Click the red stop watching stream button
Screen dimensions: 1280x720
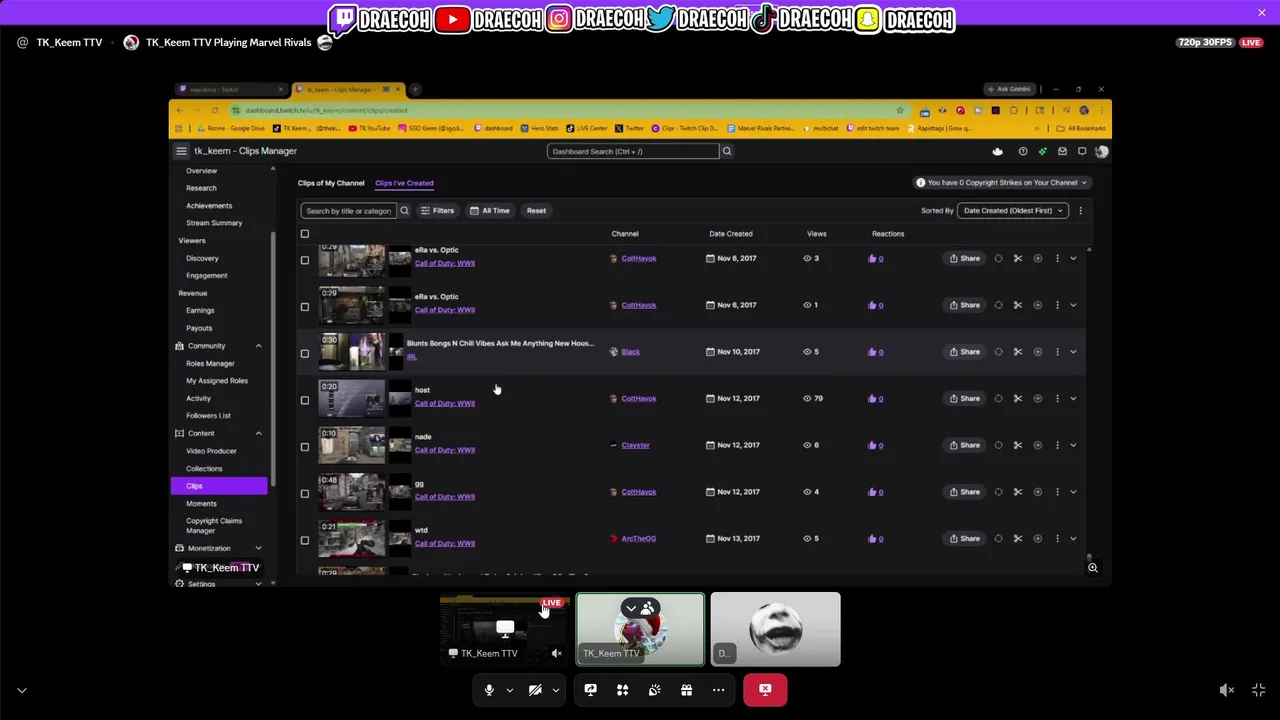tap(765, 690)
